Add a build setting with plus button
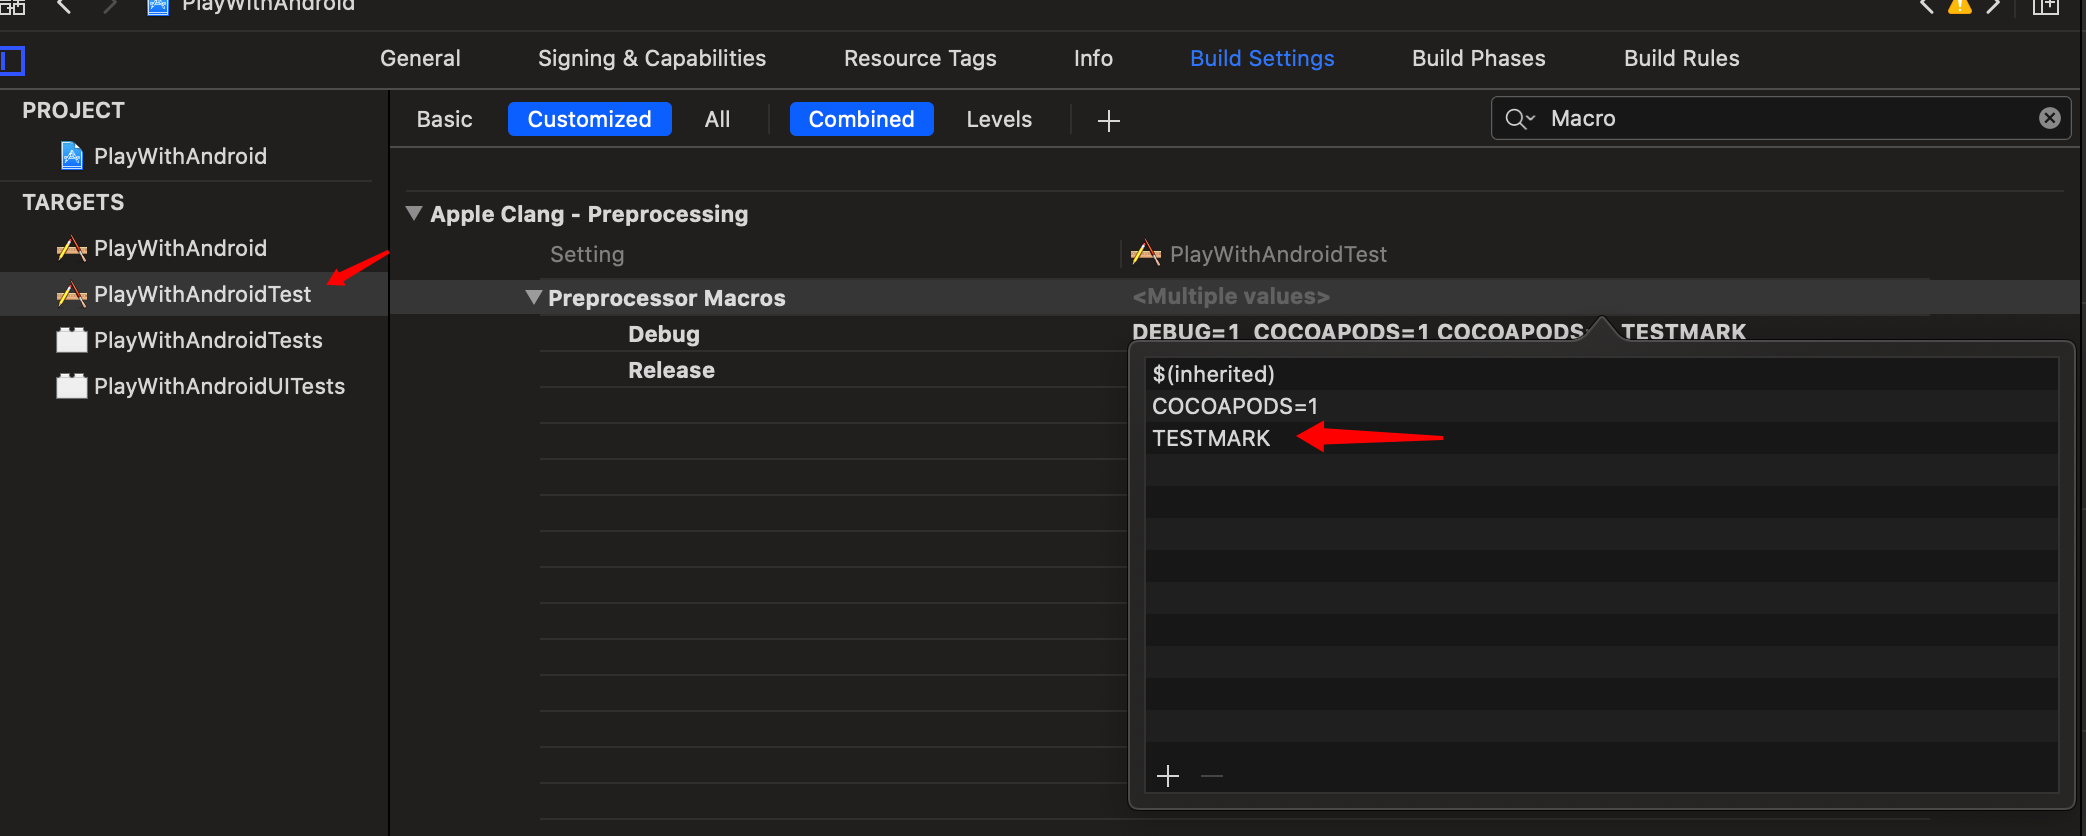2086x836 pixels. point(1108,121)
